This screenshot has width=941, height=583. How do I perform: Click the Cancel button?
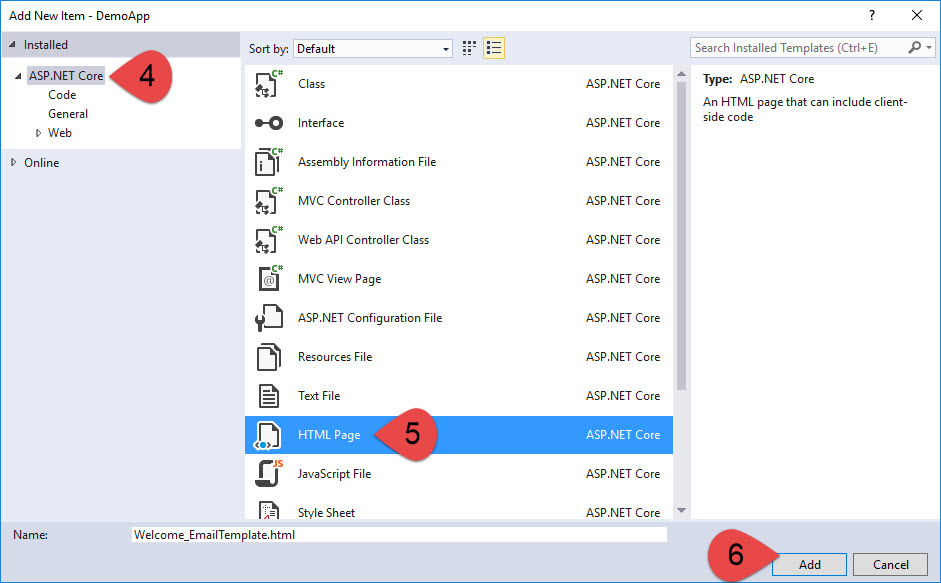click(890, 564)
